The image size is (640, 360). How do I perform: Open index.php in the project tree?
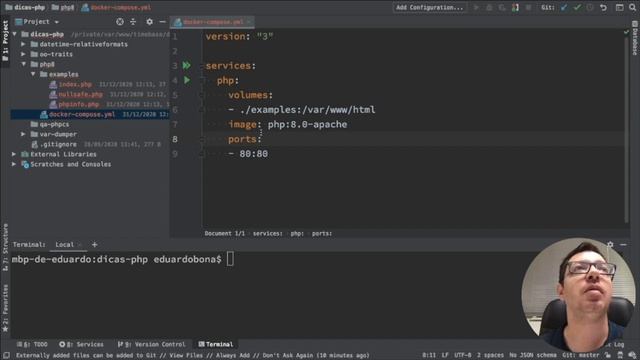75,84
